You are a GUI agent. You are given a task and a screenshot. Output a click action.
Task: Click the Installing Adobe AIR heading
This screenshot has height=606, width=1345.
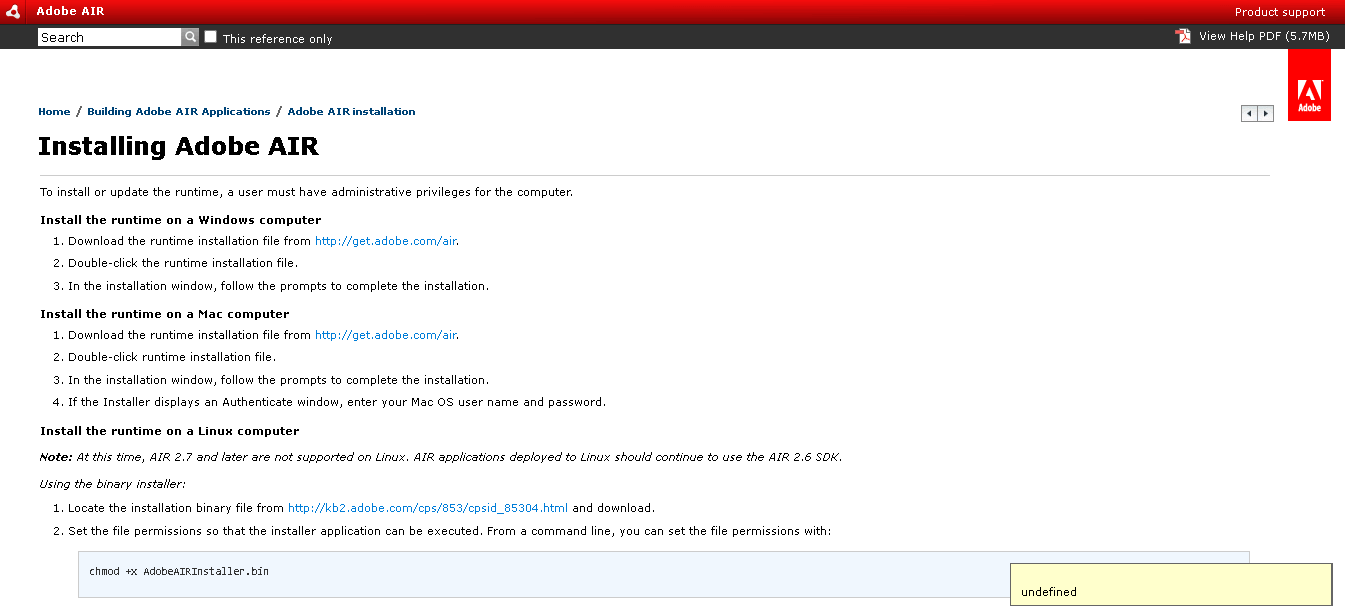(x=178, y=146)
